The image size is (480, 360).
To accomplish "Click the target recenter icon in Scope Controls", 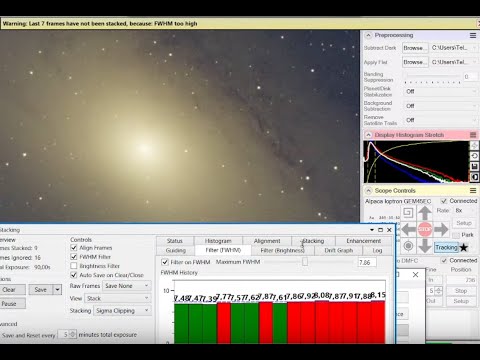I will (x=408, y=246).
